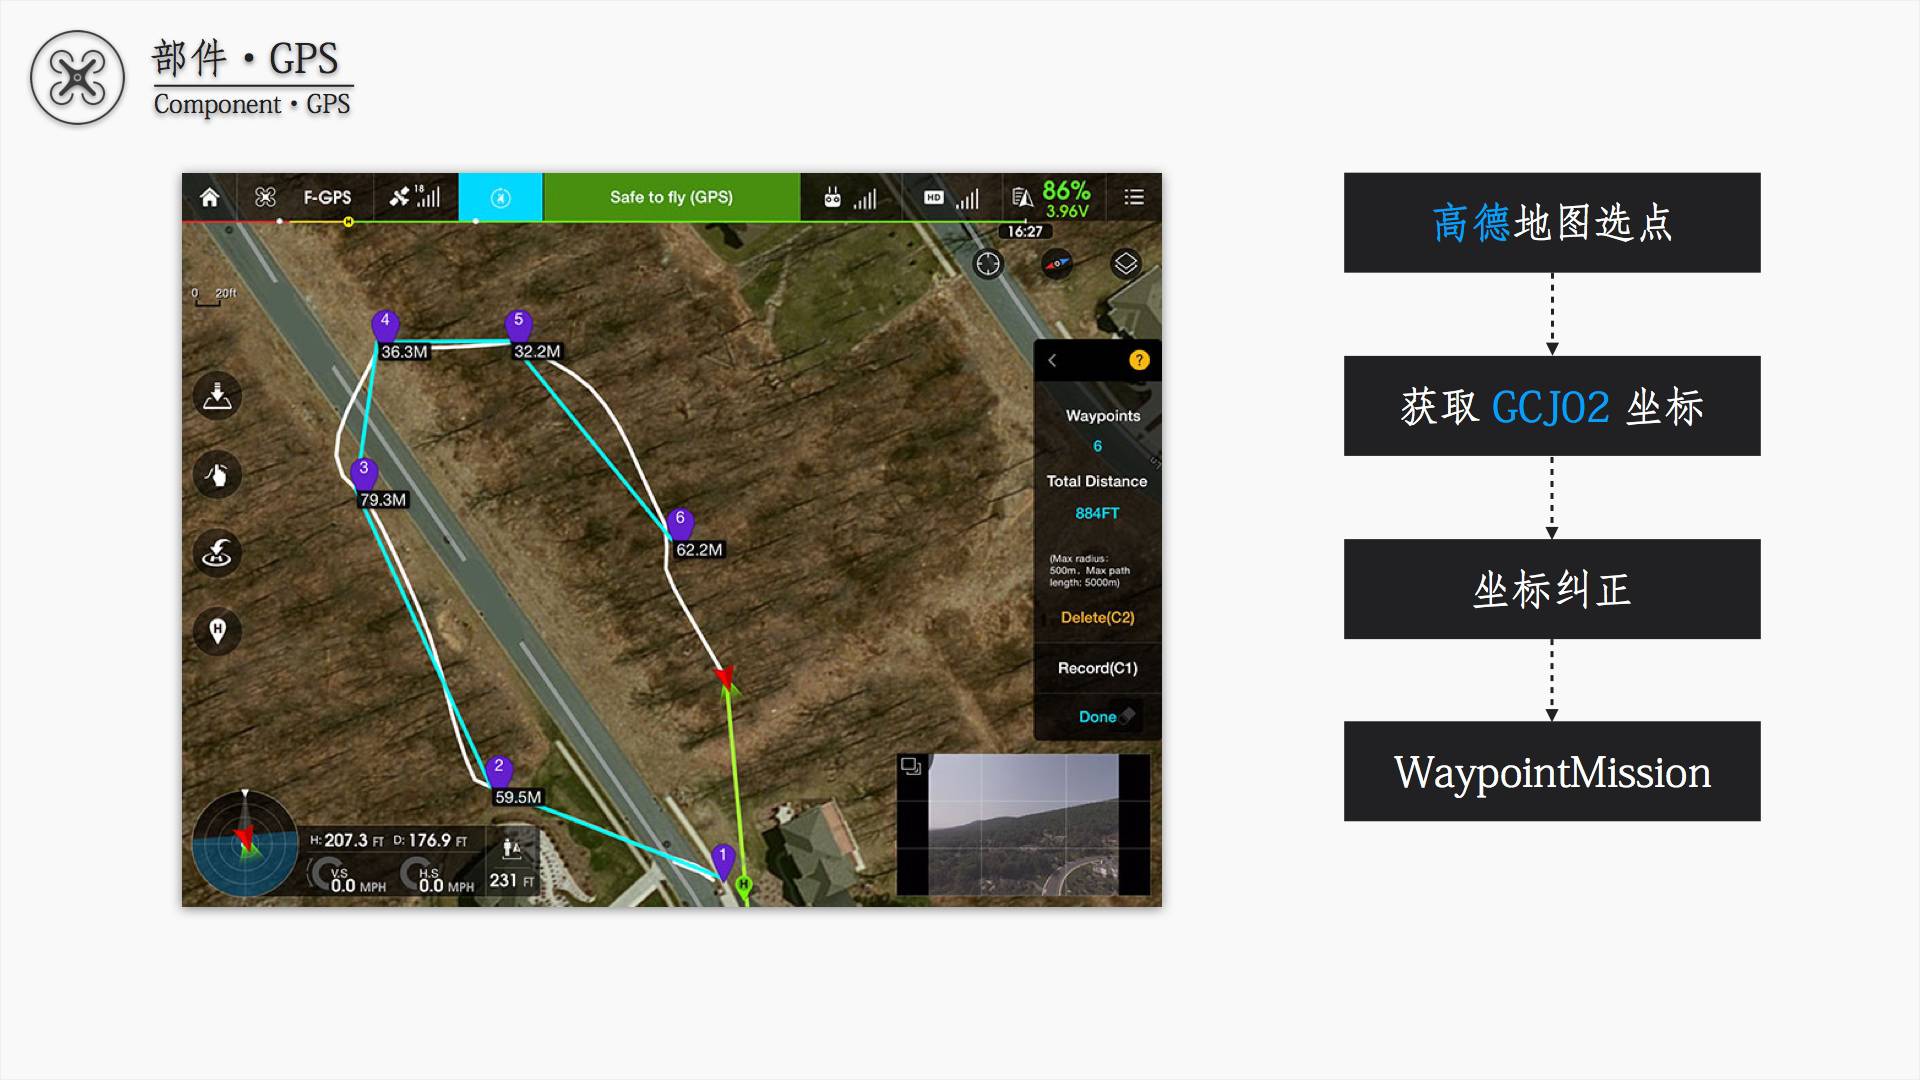Expand the camera preview thumbnail
Image resolution: width=1920 pixels, height=1080 pixels.
coord(911,766)
